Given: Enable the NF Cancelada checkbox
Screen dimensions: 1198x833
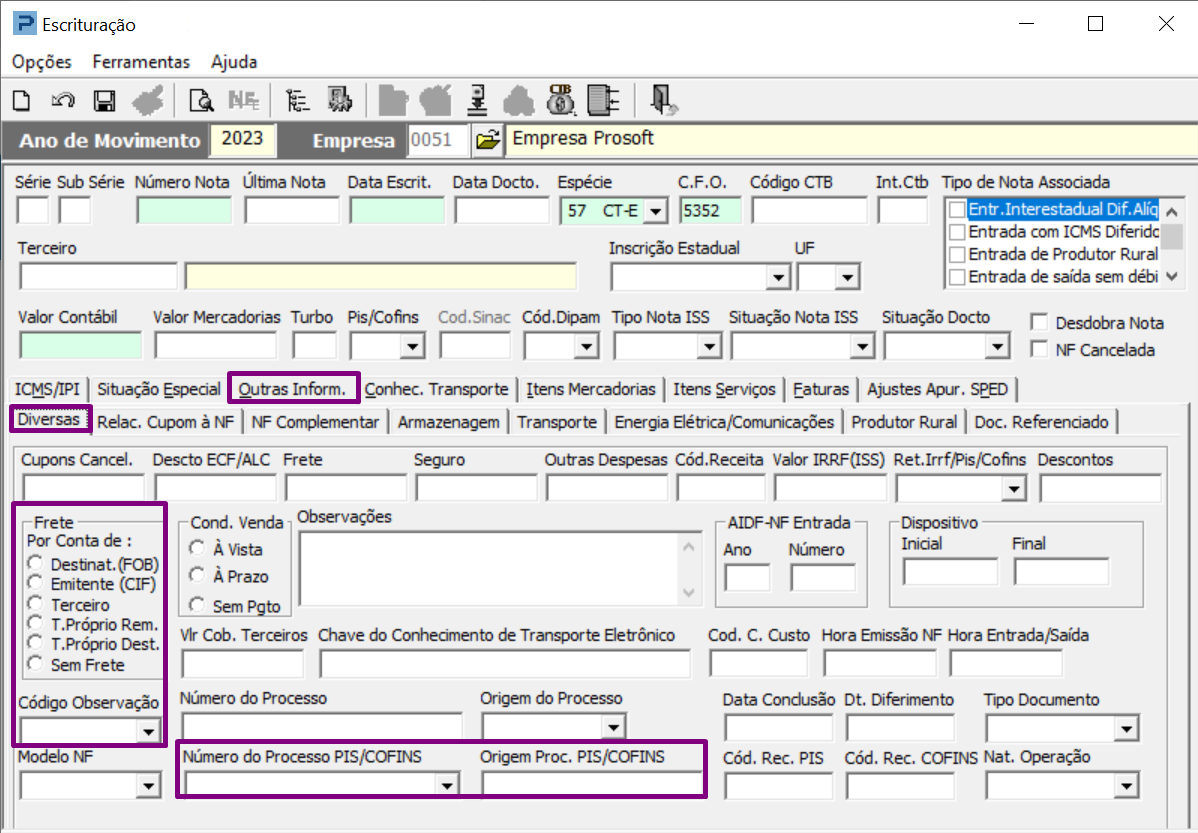Looking at the screenshot, I should coord(1040,350).
